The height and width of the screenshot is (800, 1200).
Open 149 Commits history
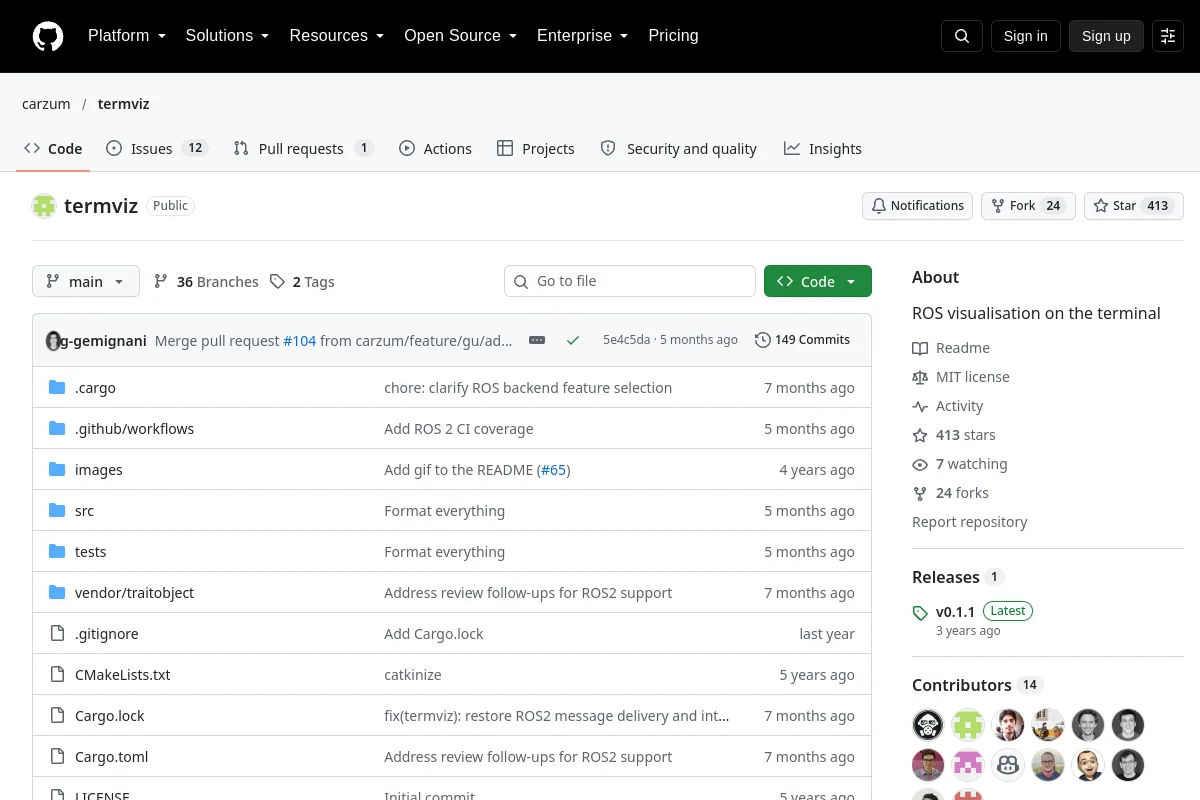(x=802, y=340)
